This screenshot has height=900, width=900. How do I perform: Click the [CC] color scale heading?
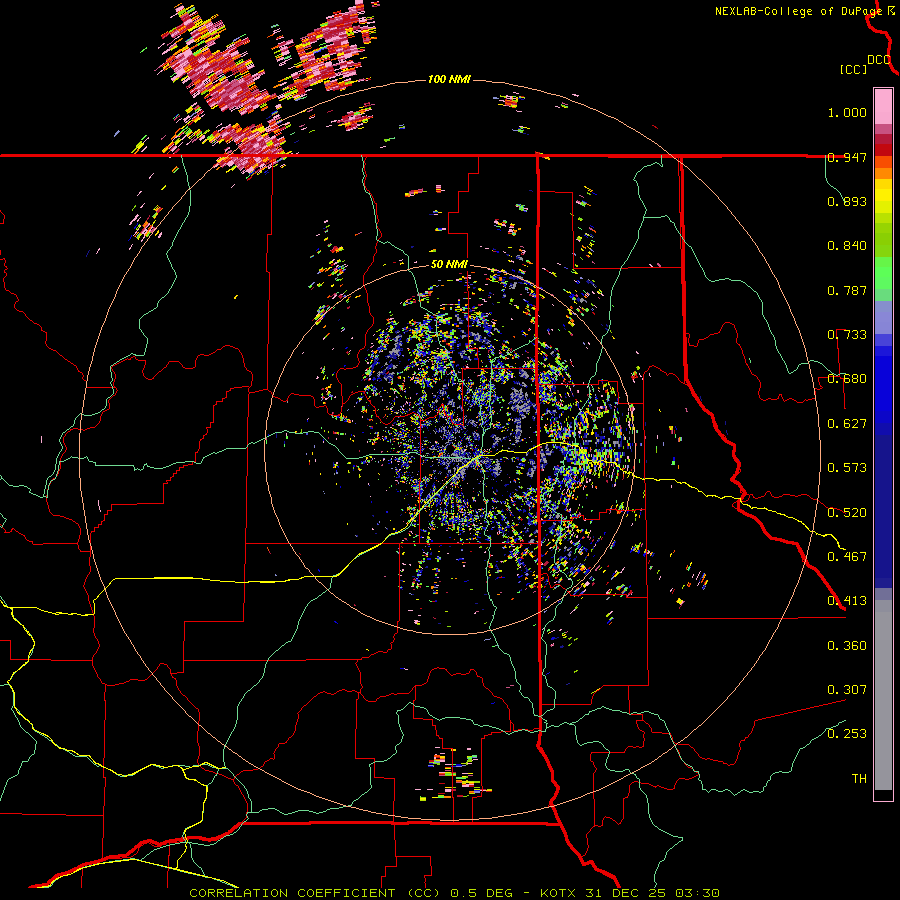click(x=854, y=69)
